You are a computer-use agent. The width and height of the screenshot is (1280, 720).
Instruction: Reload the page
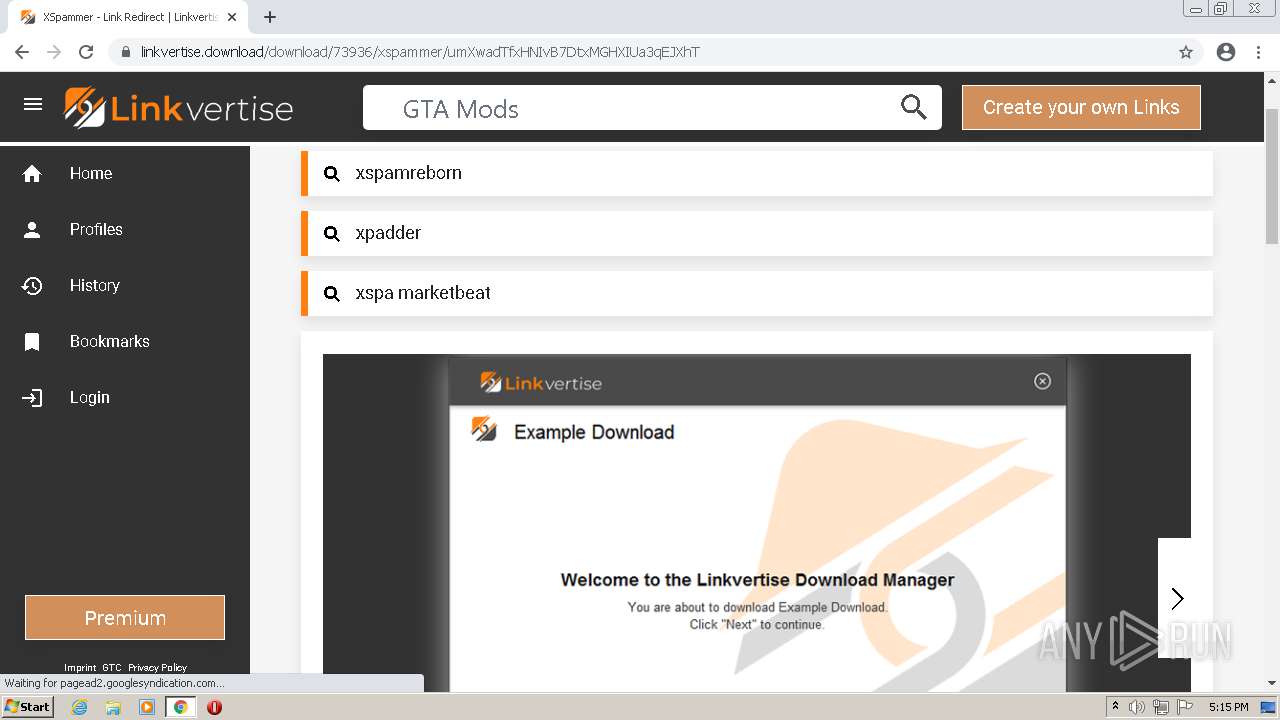pos(86,52)
